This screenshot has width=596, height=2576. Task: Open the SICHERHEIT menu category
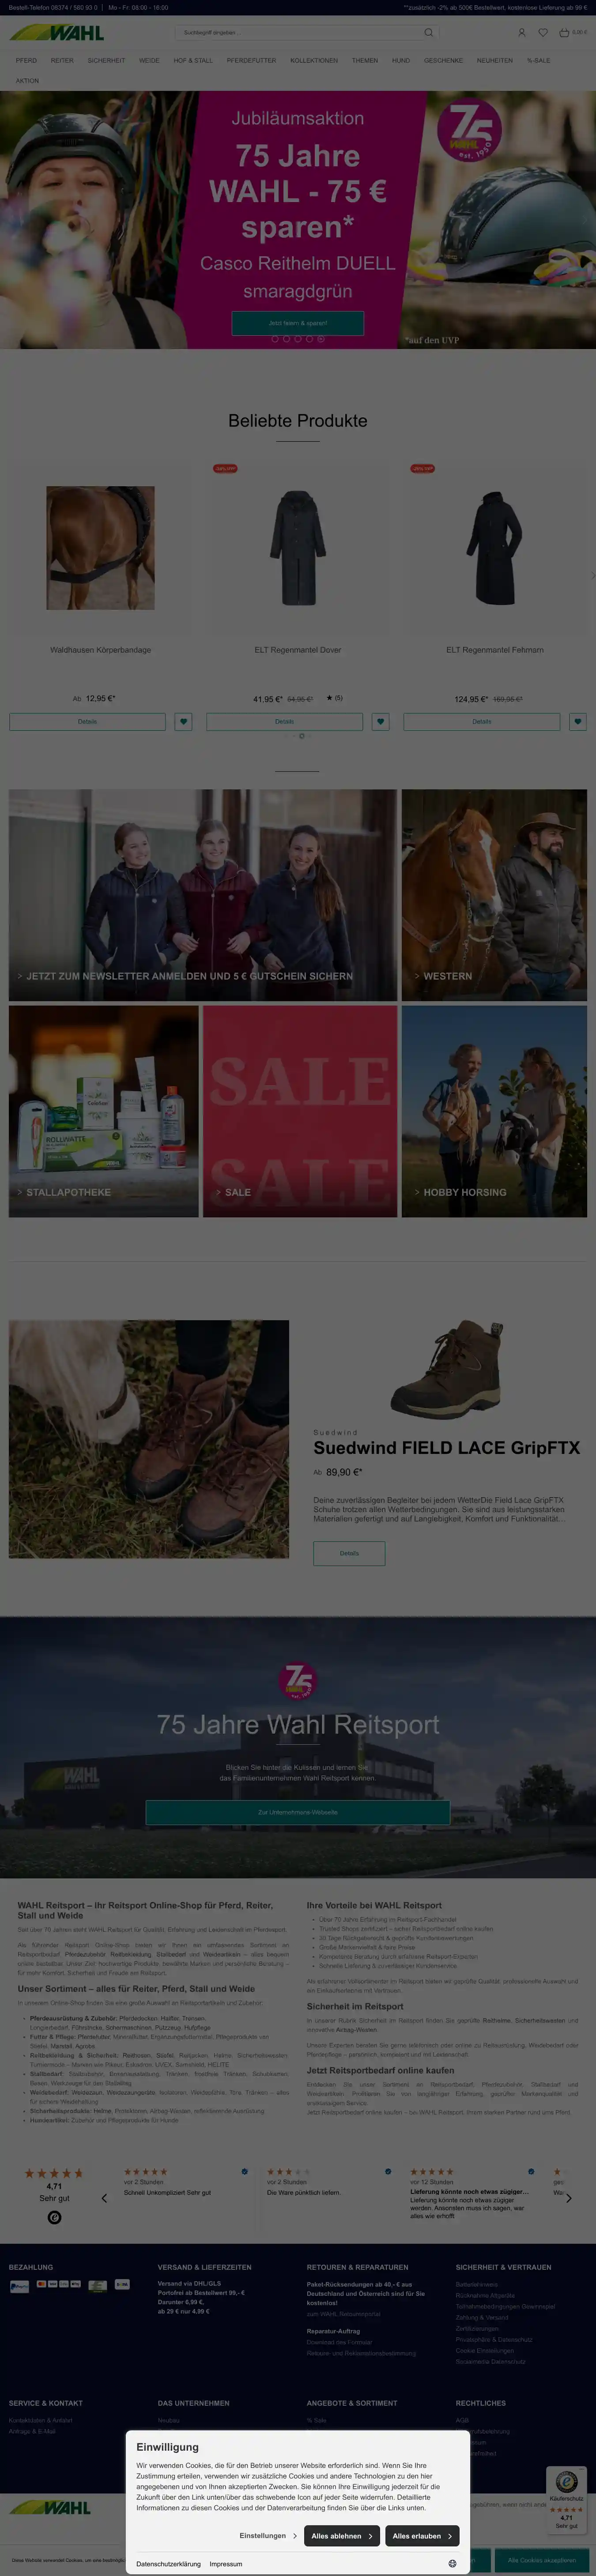[106, 60]
